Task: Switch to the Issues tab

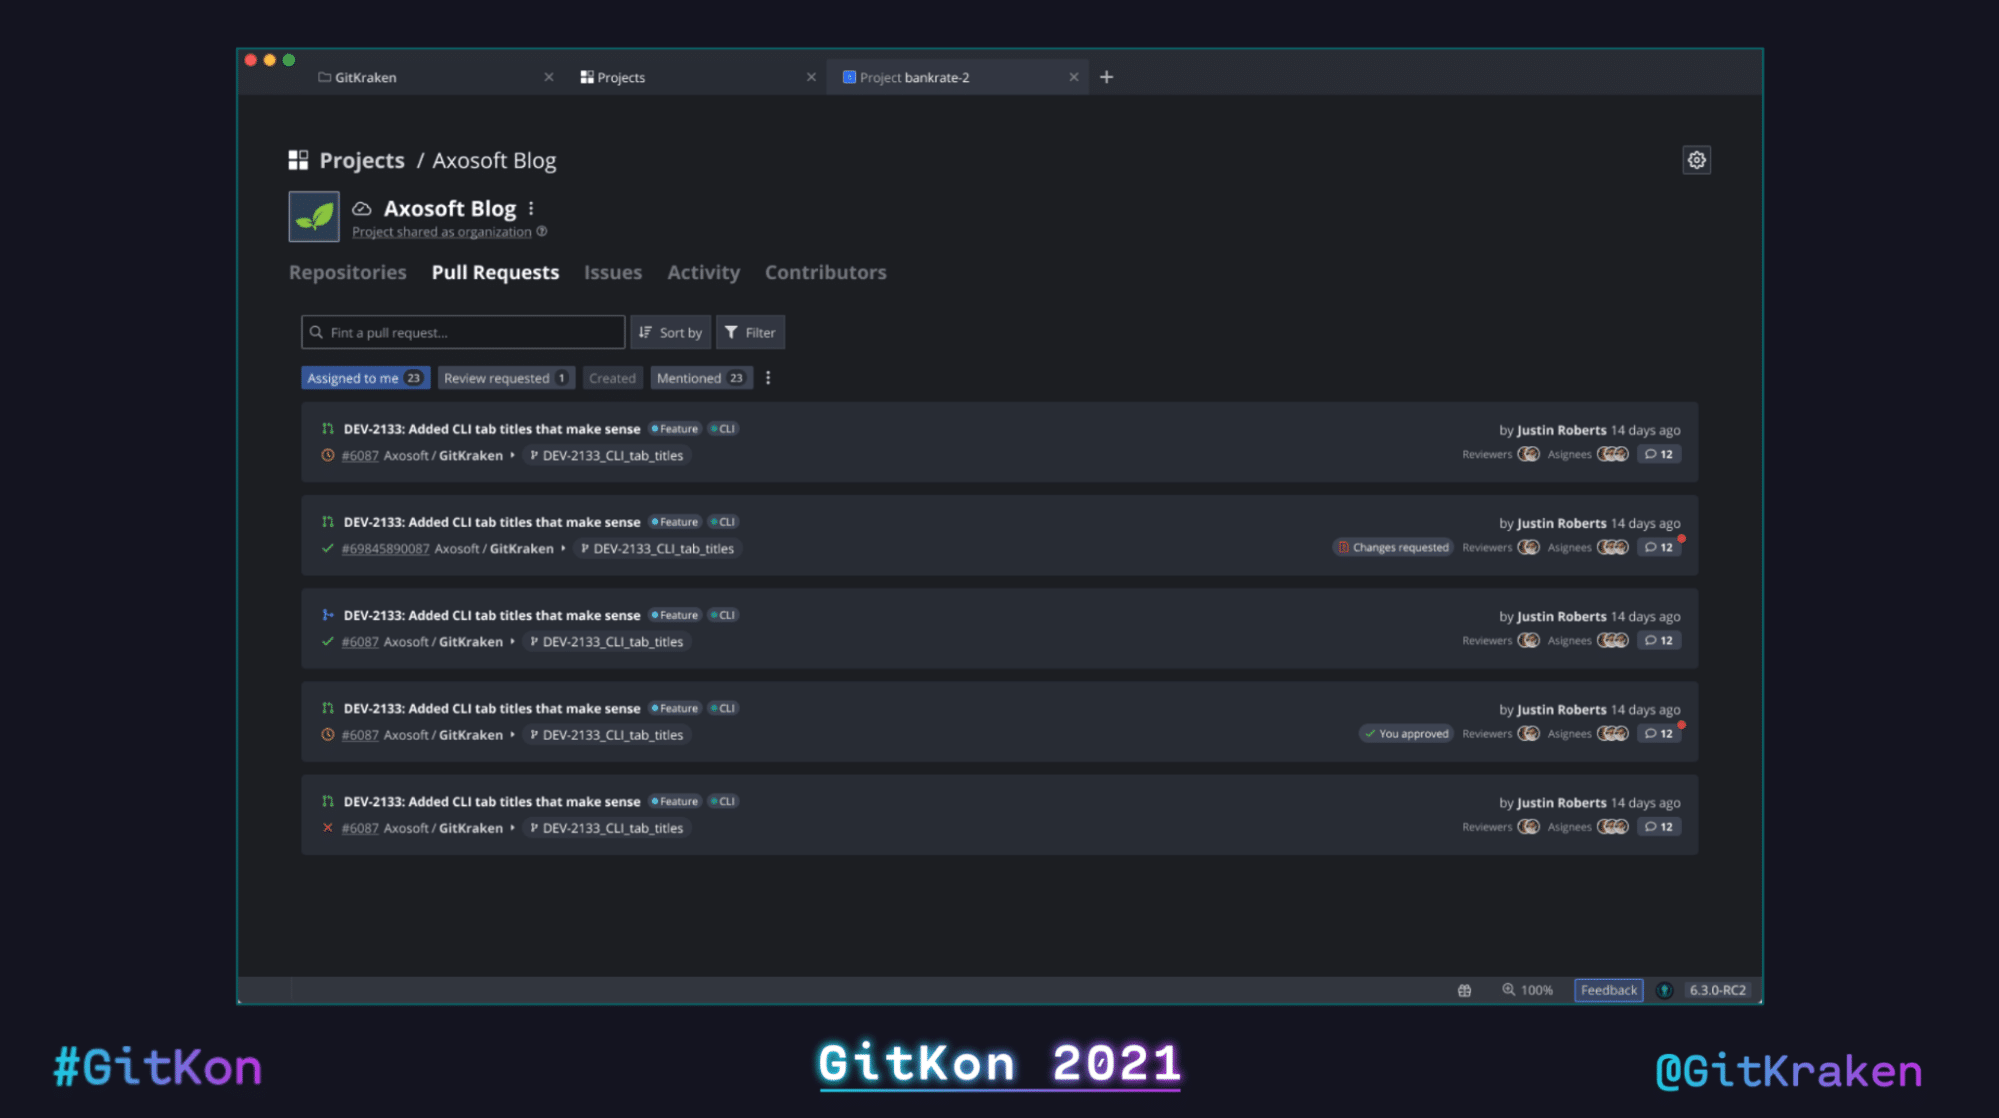Action: coord(613,272)
